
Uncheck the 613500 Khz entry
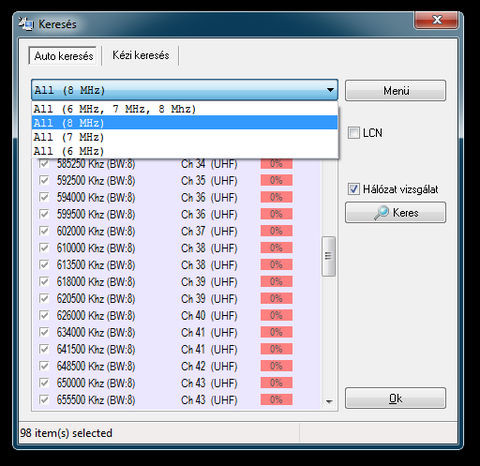click(44, 265)
